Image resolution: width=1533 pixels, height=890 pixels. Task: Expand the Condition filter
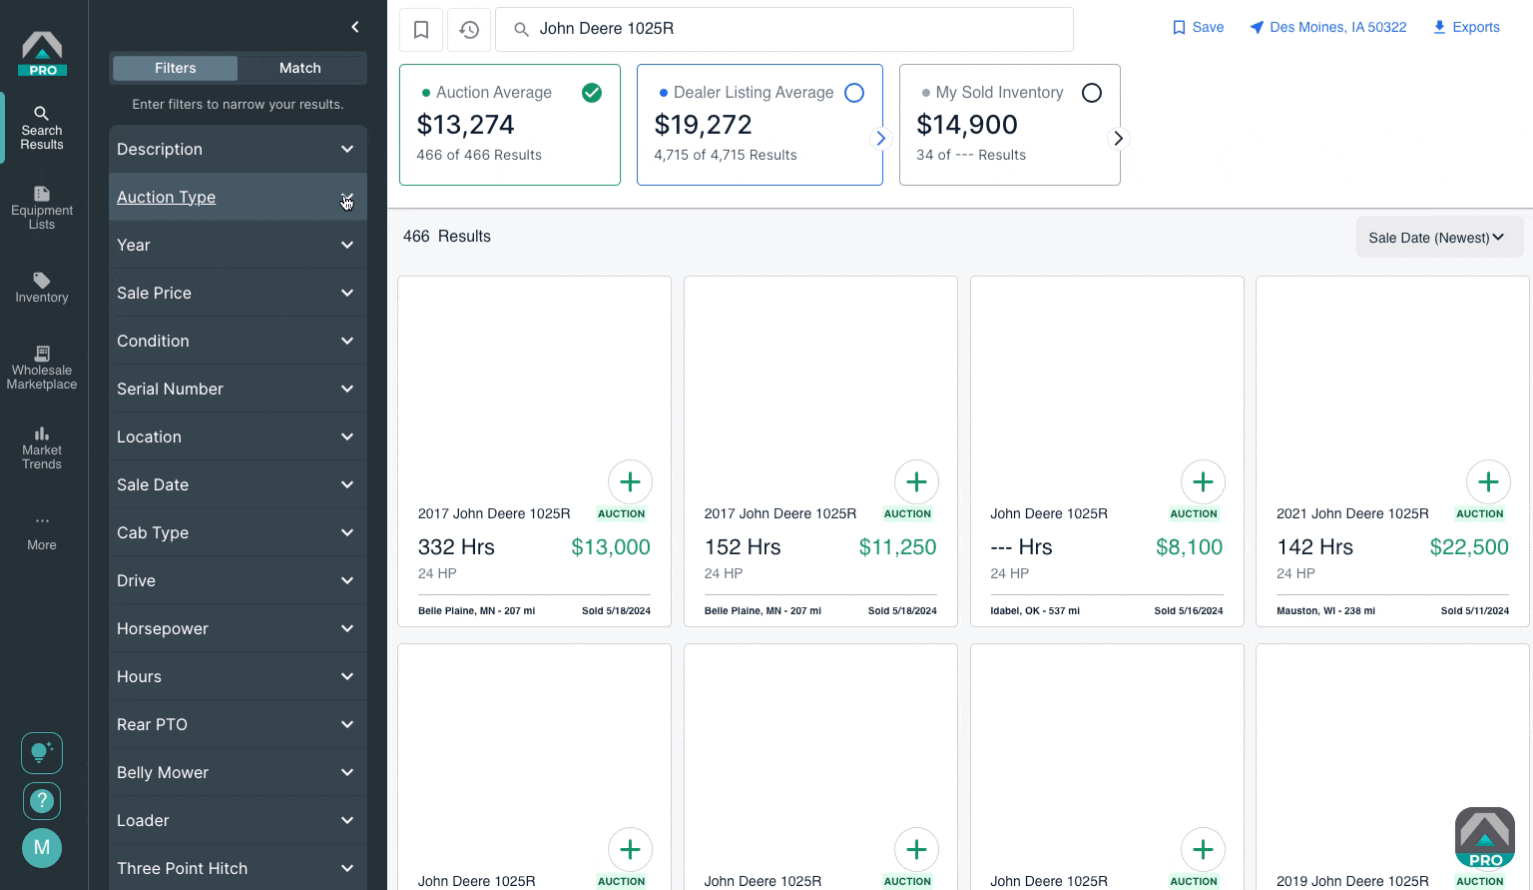[237, 341]
